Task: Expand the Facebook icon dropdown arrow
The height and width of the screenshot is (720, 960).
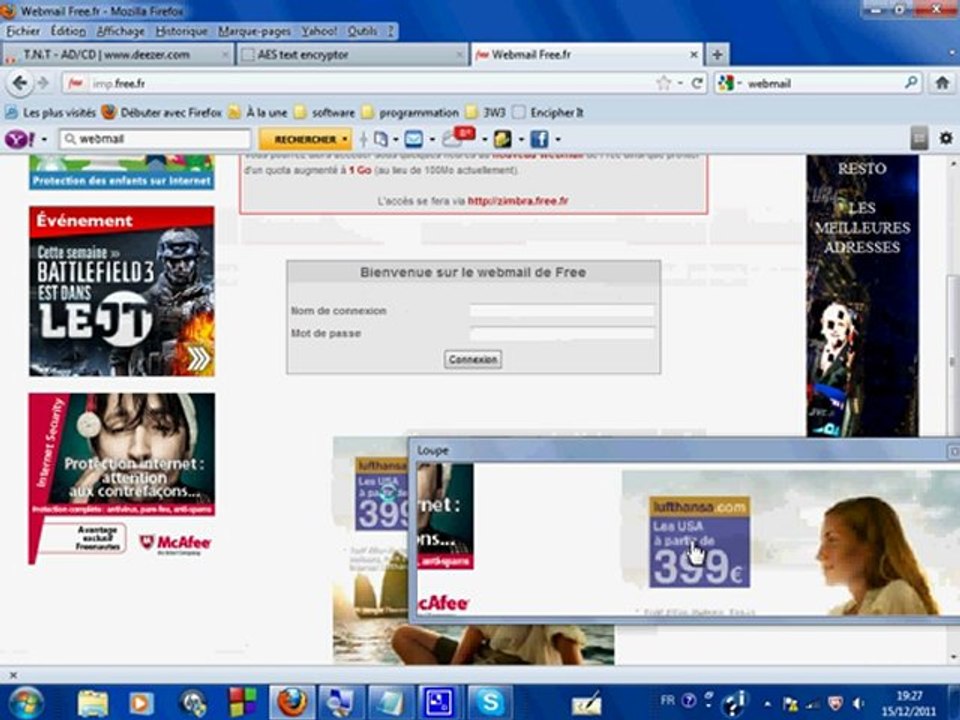Action: [x=558, y=140]
